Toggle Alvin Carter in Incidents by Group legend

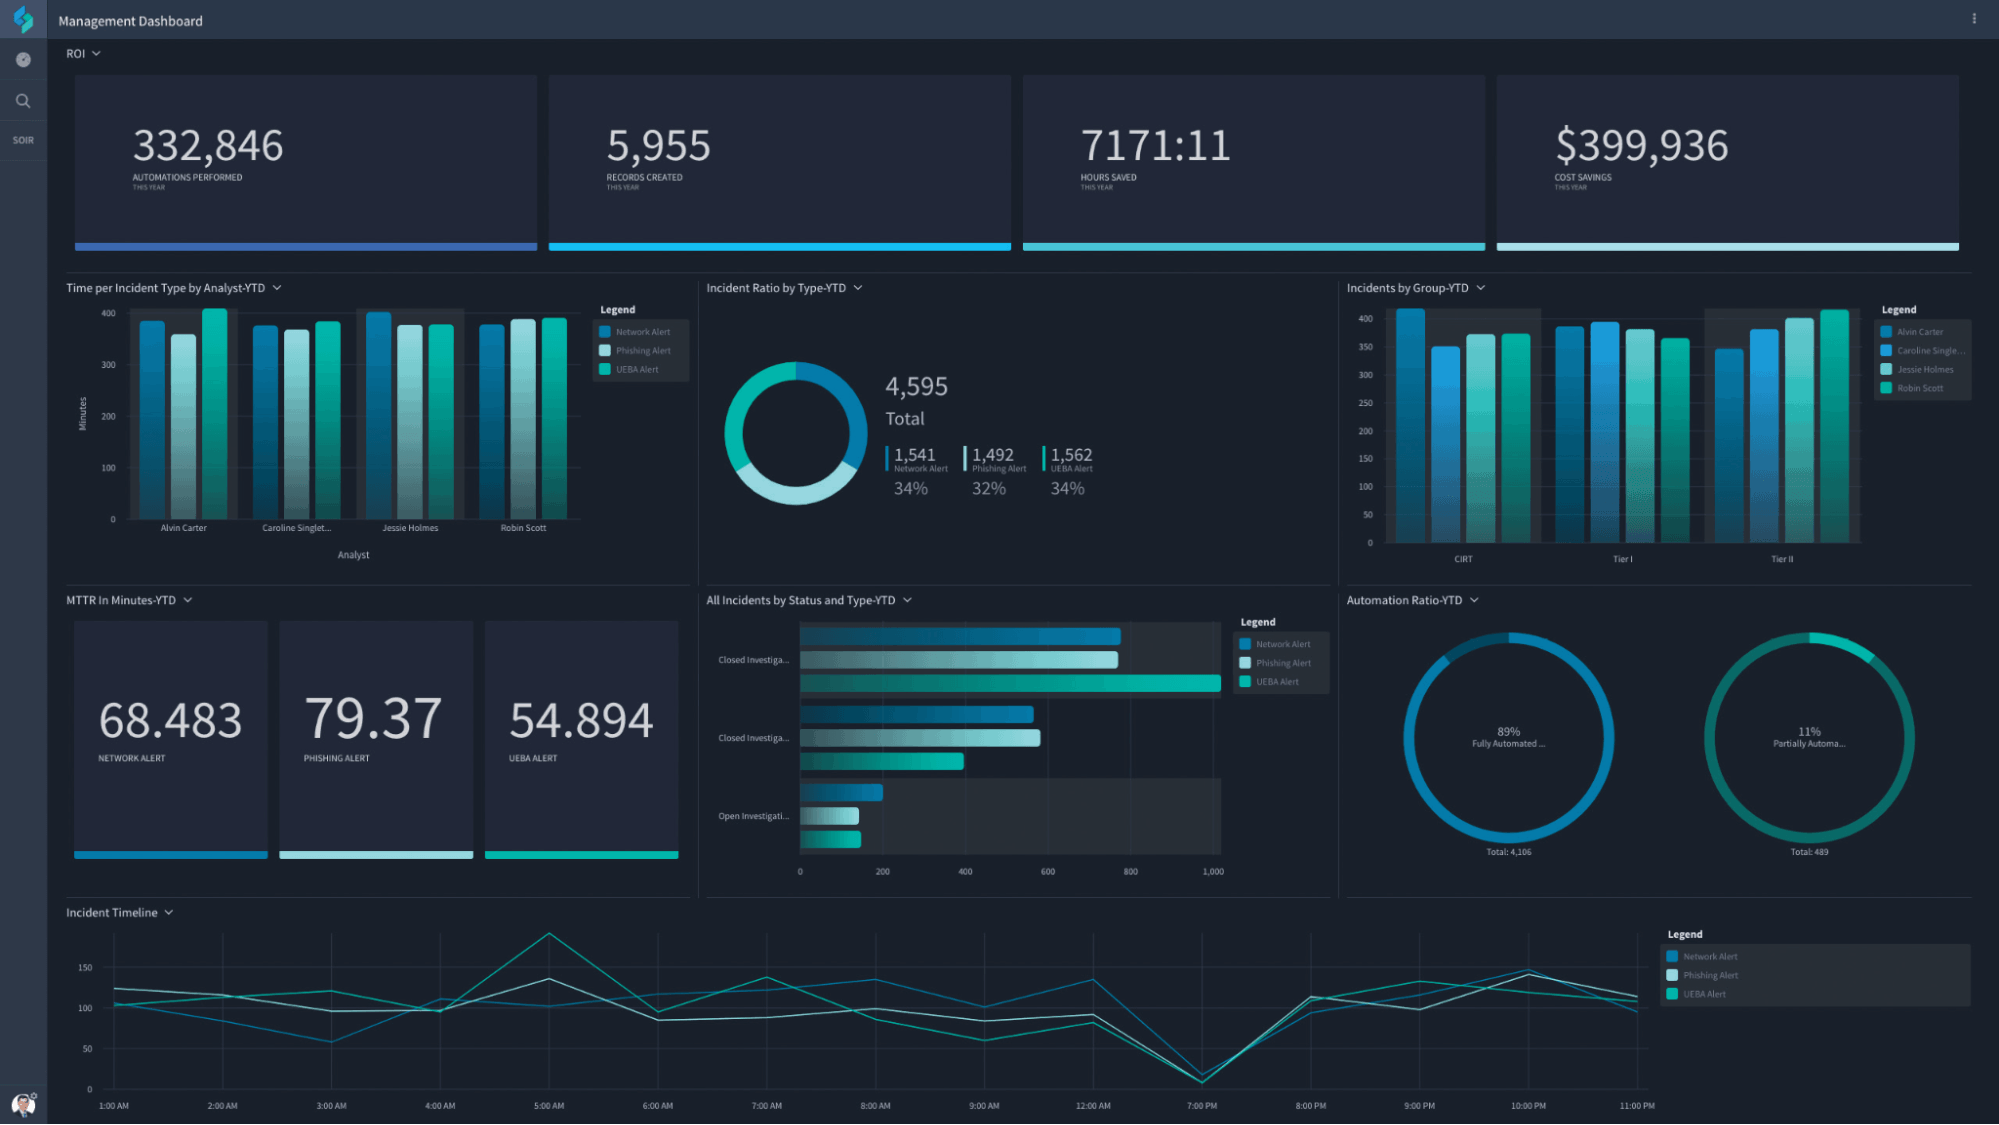click(x=1919, y=332)
